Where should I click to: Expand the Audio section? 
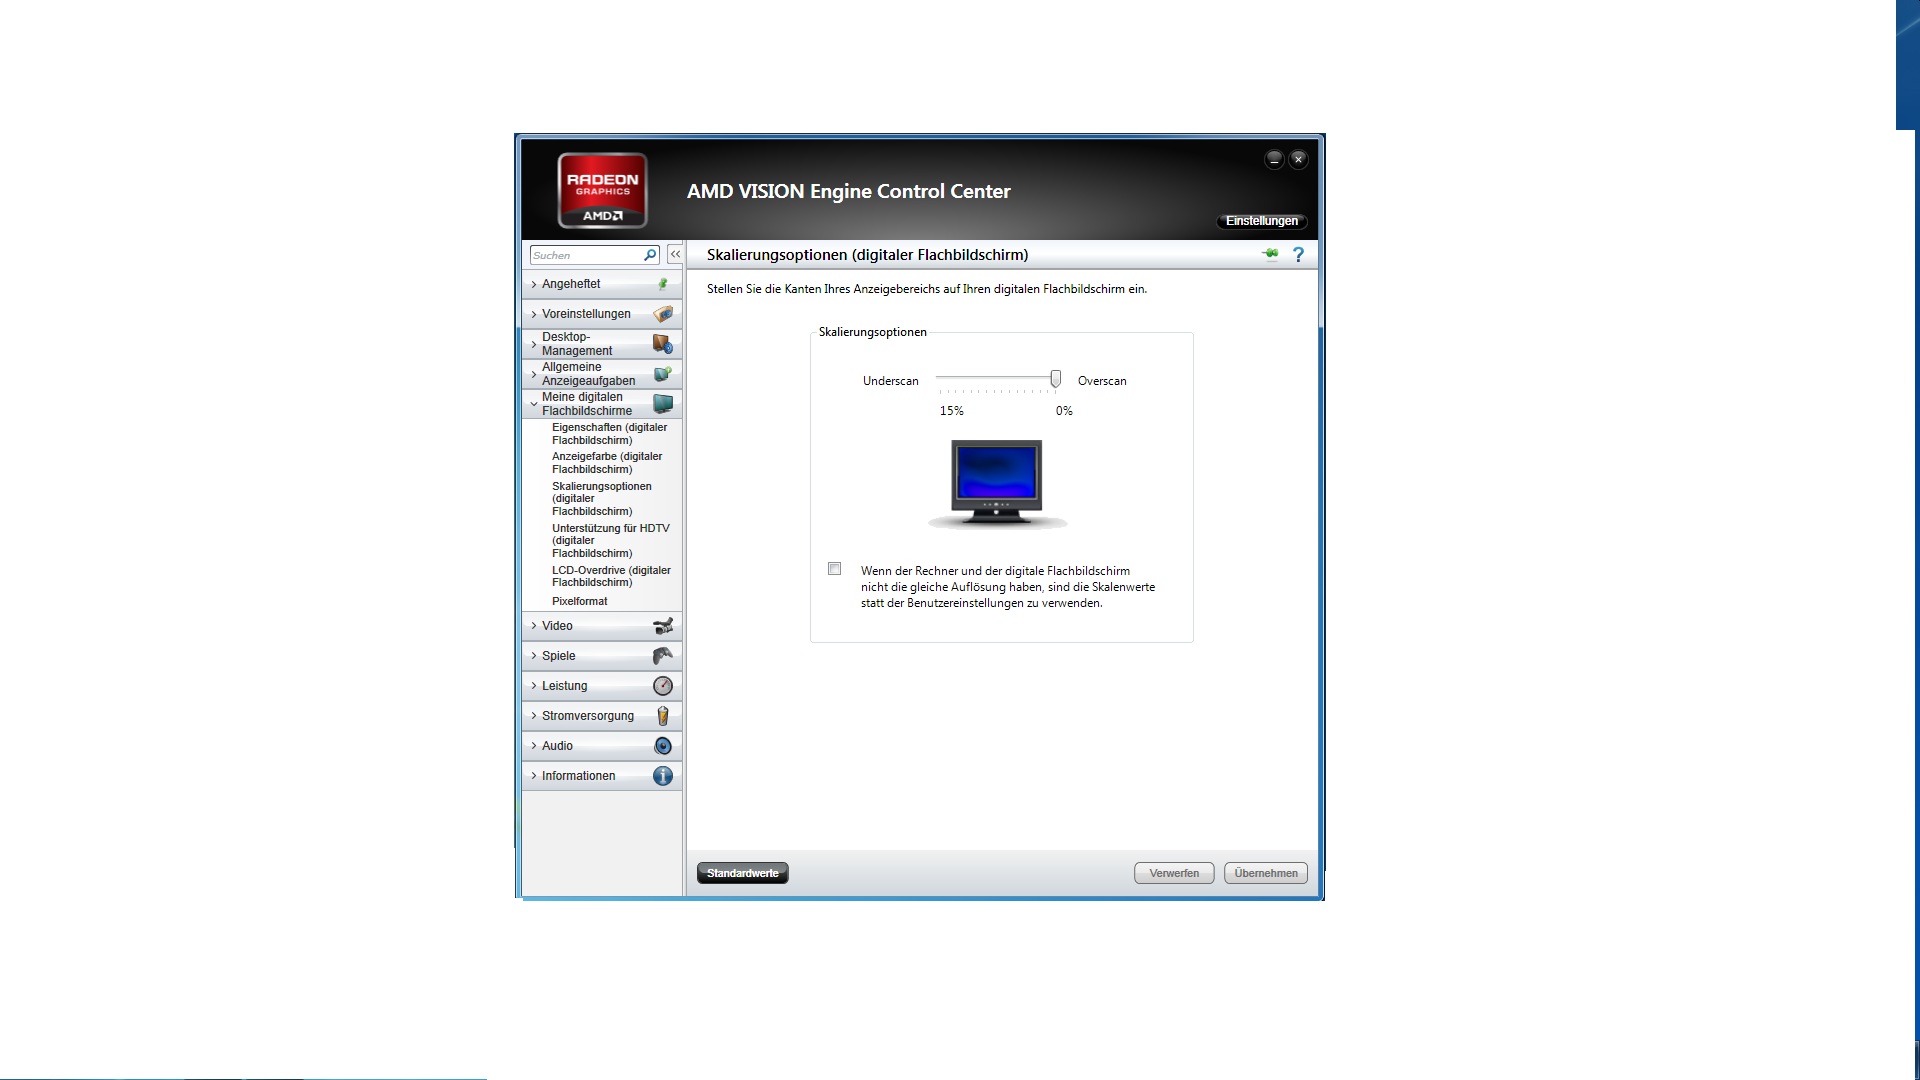(602, 746)
